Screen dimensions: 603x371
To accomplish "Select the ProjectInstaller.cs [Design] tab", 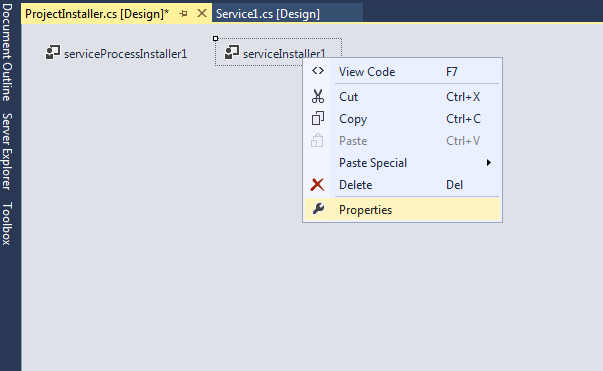I will click(x=97, y=14).
